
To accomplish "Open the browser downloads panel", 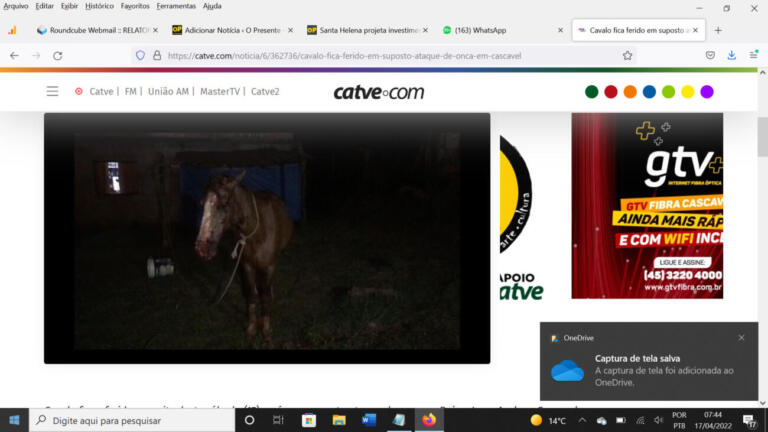I will click(x=732, y=55).
